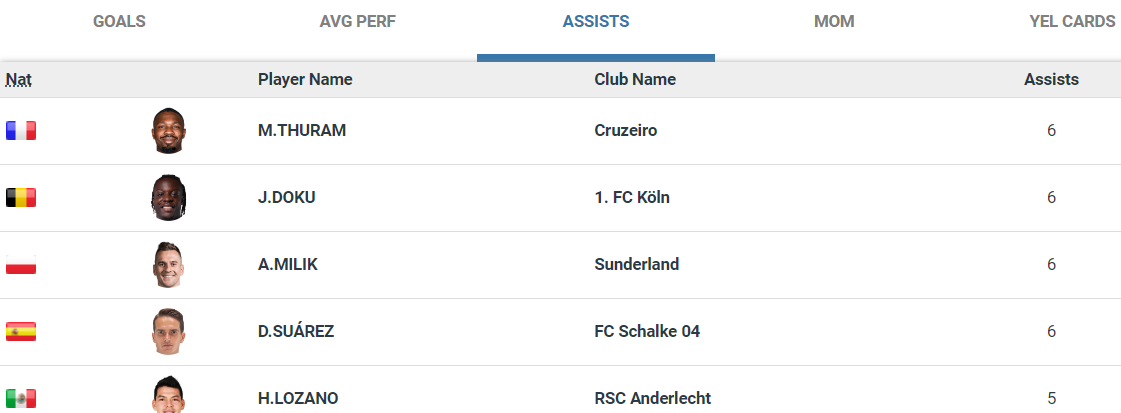The width and height of the screenshot is (1121, 413).
Task: Select the Assists tab
Action: pos(596,22)
